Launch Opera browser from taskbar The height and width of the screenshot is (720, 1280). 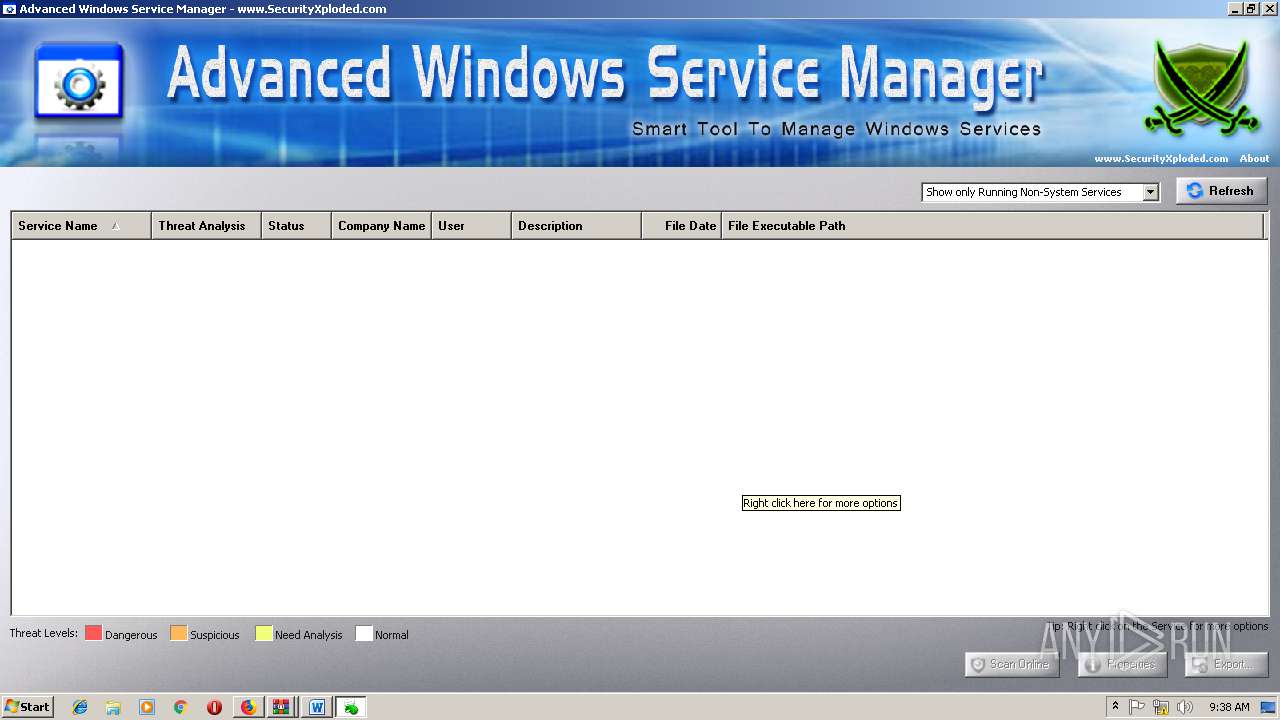(214, 707)
